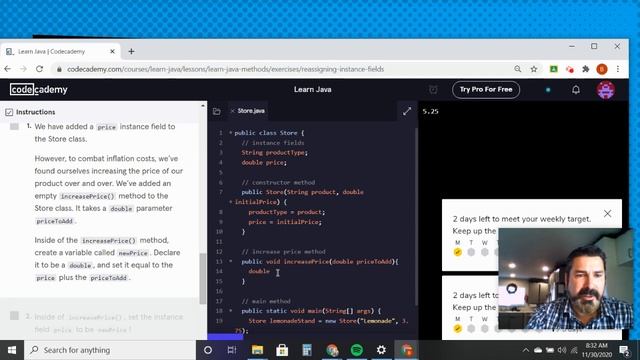Open Cortana from the taskbar
Screen dimensions: 640x360
[208, 350]
